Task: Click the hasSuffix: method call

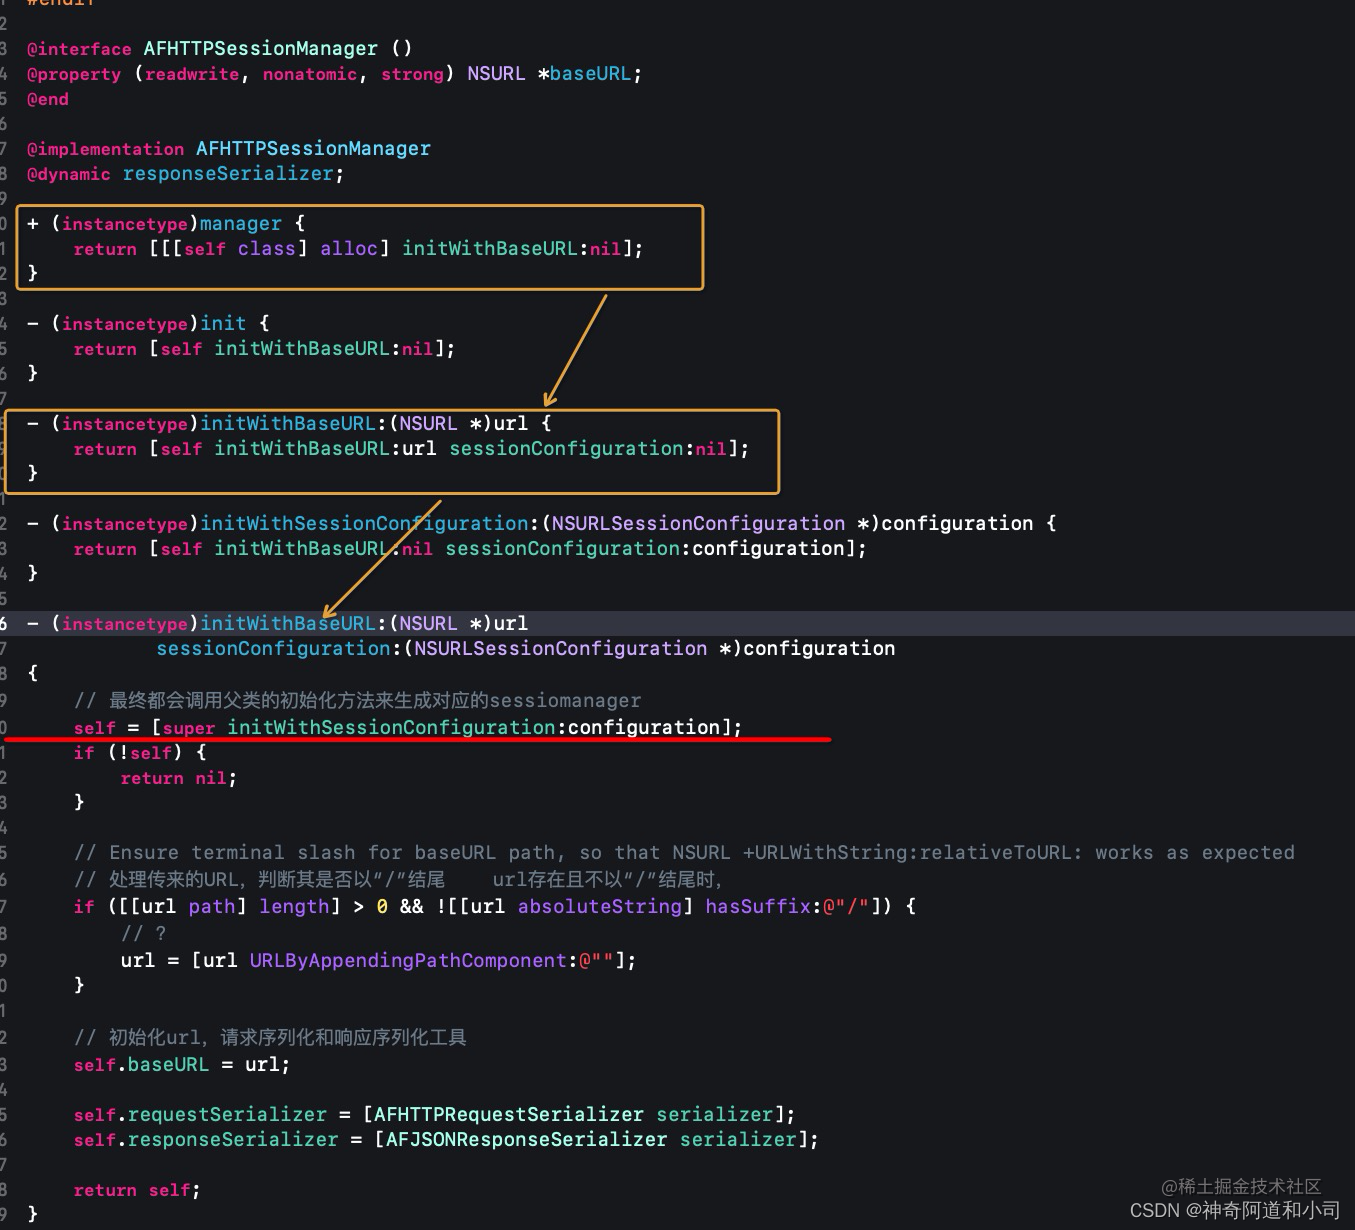Action: click(x=763, y=907)
